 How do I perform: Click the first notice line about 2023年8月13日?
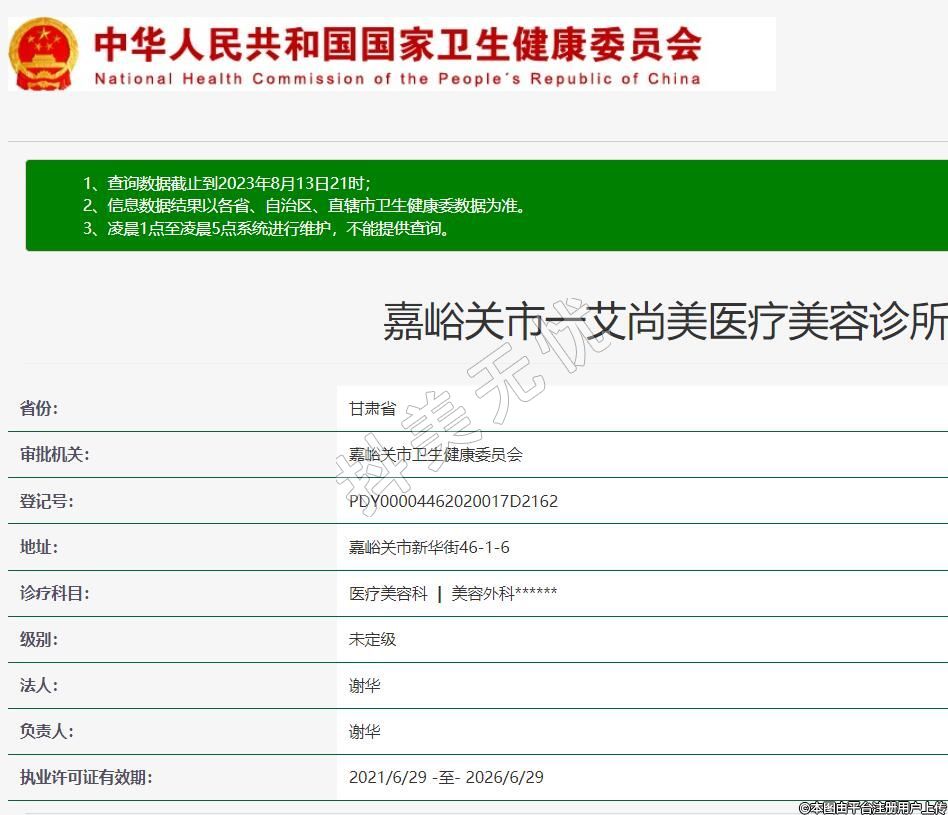pyautogui.click(x=227, y=183)
